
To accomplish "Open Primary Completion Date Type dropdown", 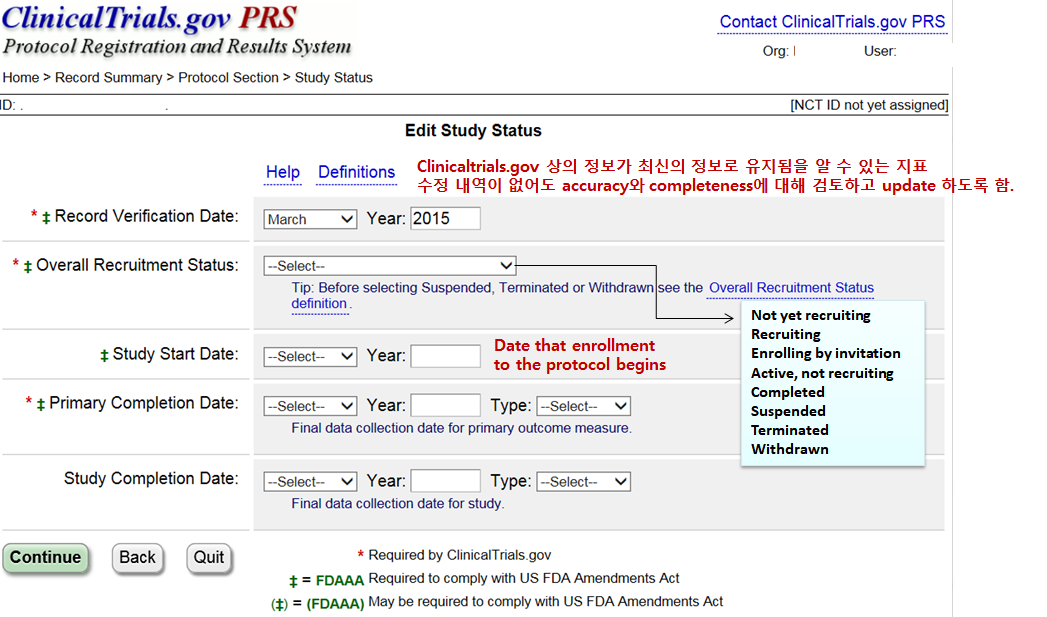I will coord(584,406).
